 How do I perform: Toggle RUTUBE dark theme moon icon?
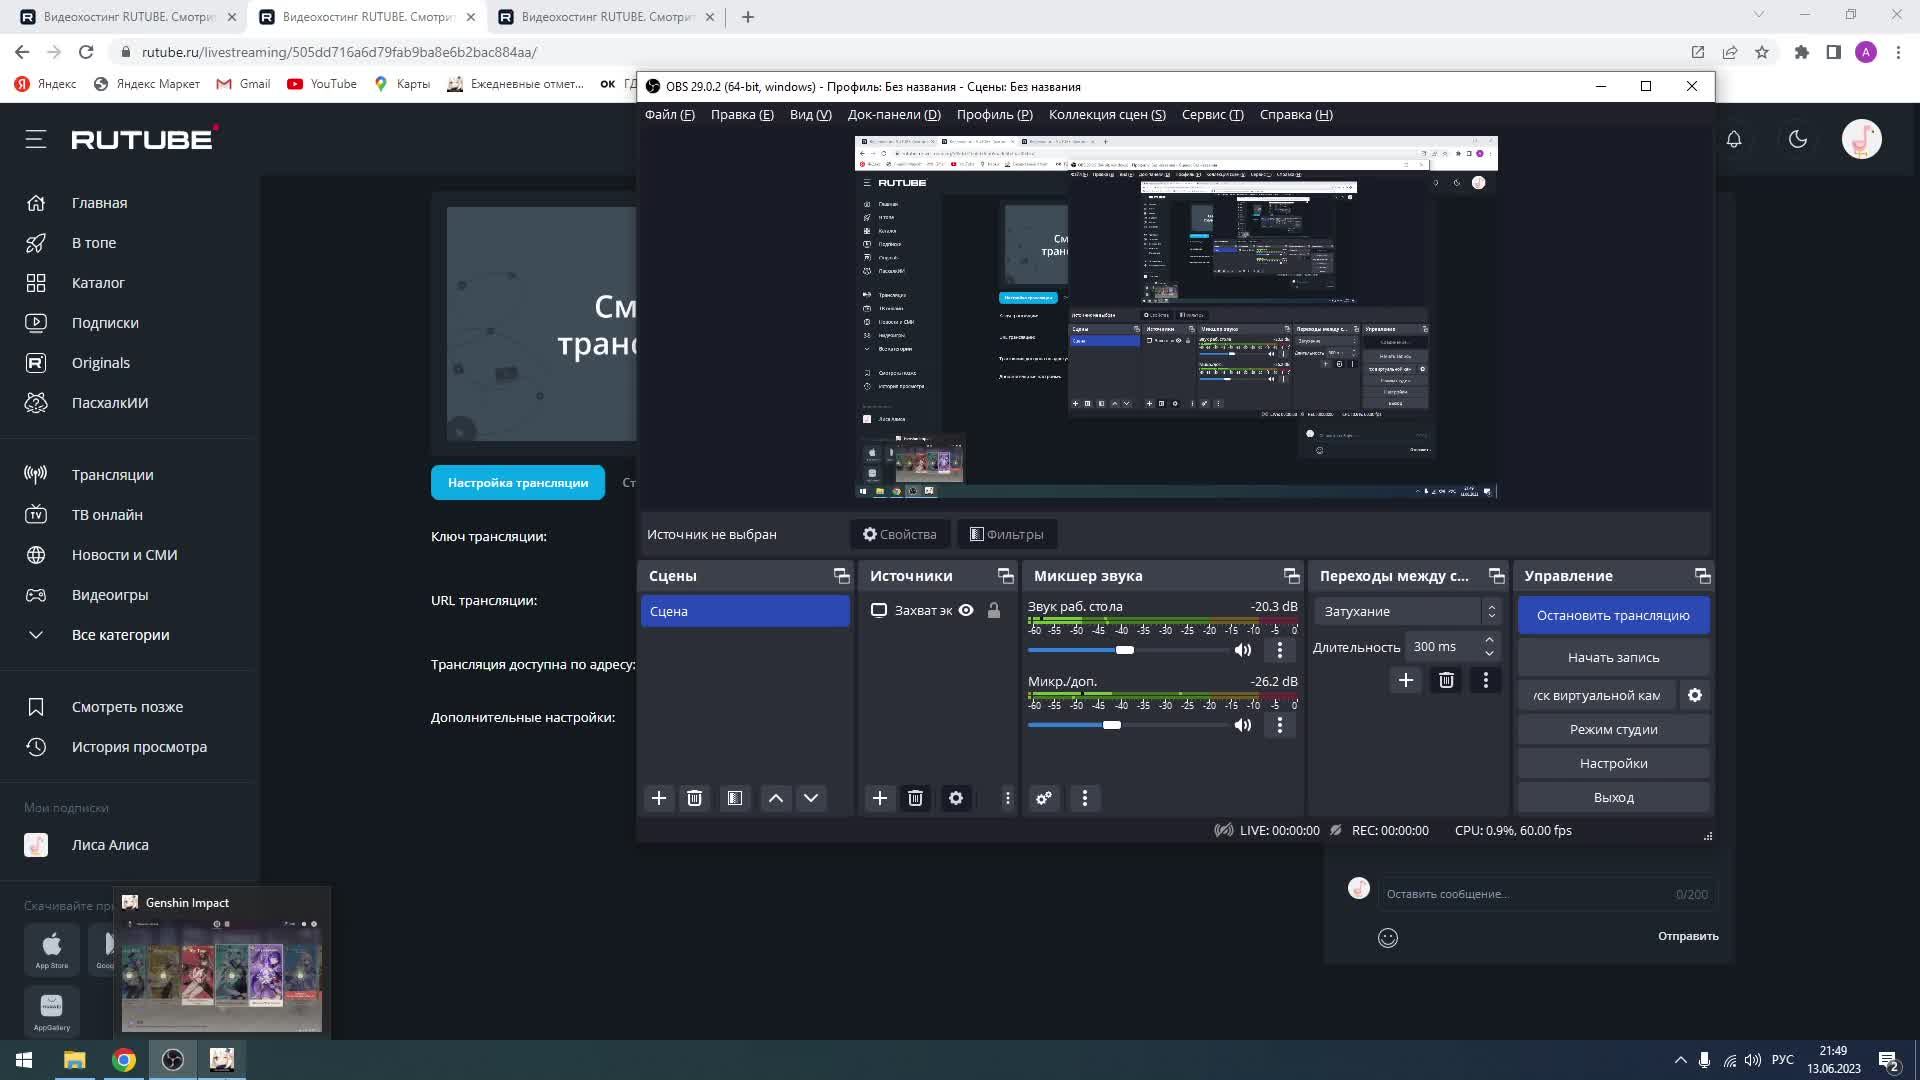[1798, 140]
